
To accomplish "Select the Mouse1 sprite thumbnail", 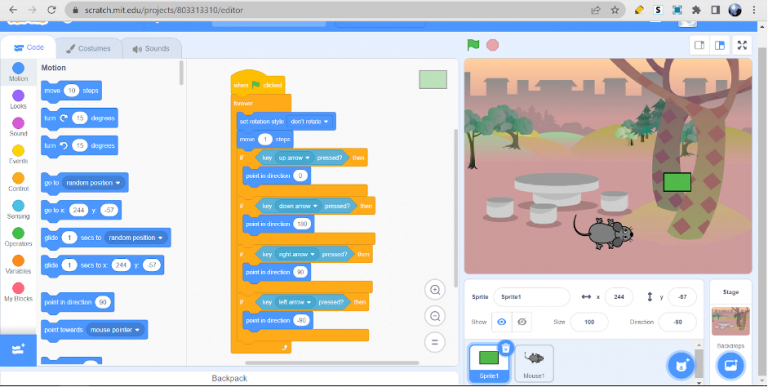I will [534, 363].
